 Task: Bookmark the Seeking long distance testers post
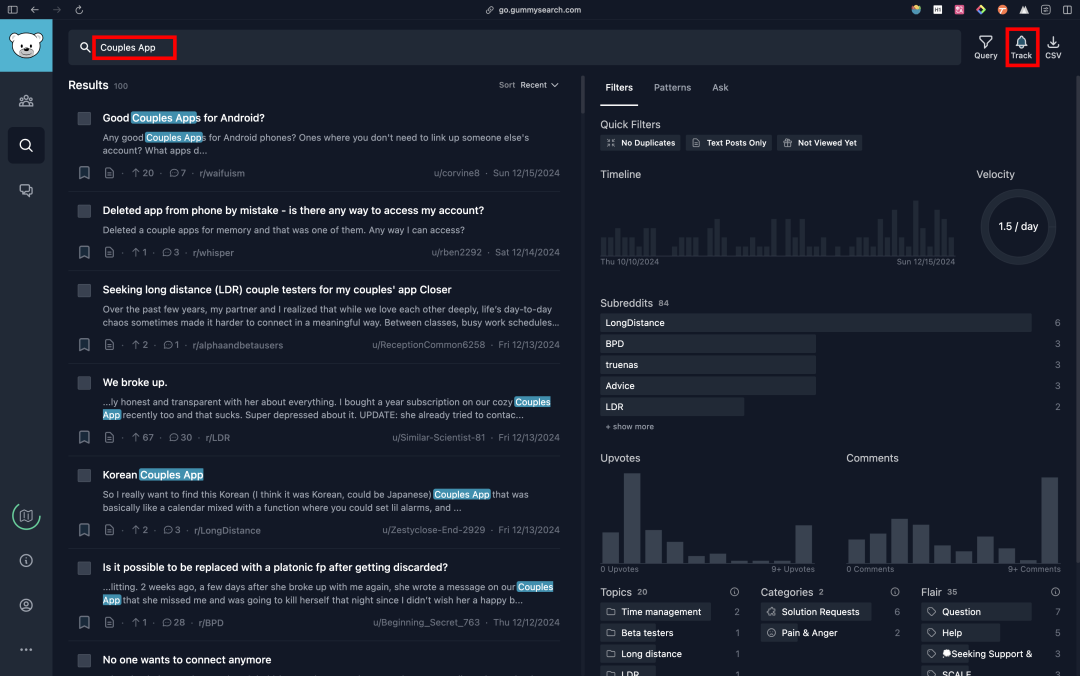coord(84,345)
